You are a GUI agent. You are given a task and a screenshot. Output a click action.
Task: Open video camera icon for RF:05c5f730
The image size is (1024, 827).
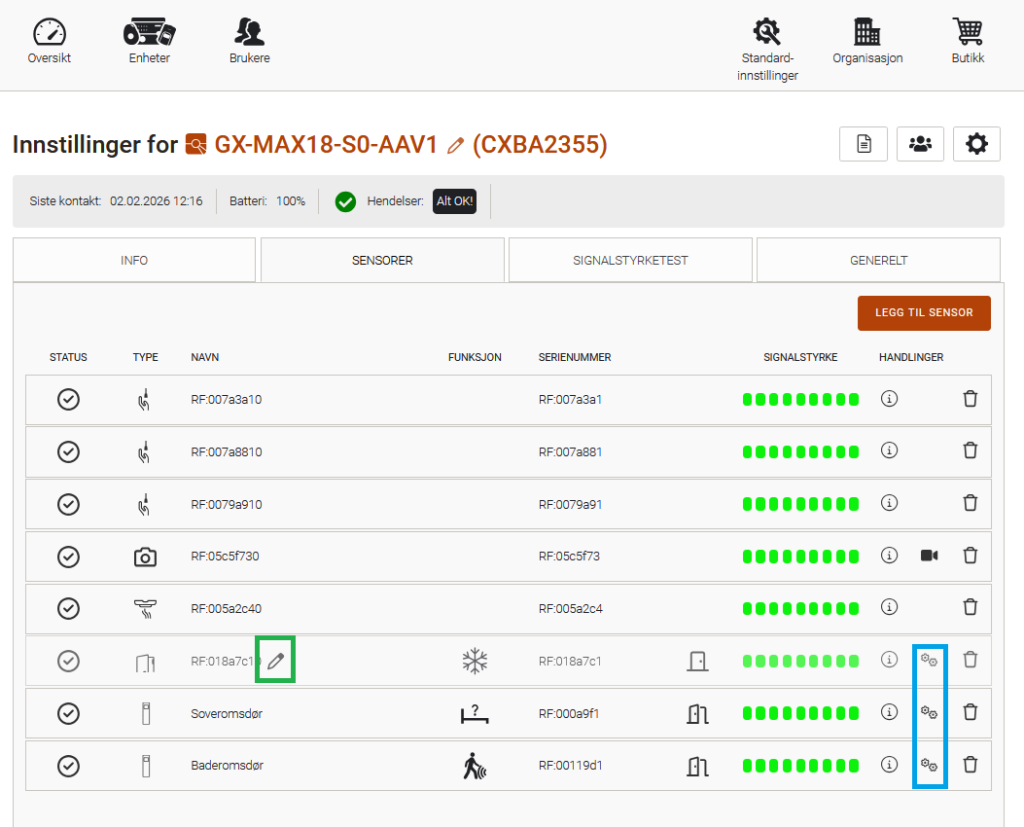point(929,555)
